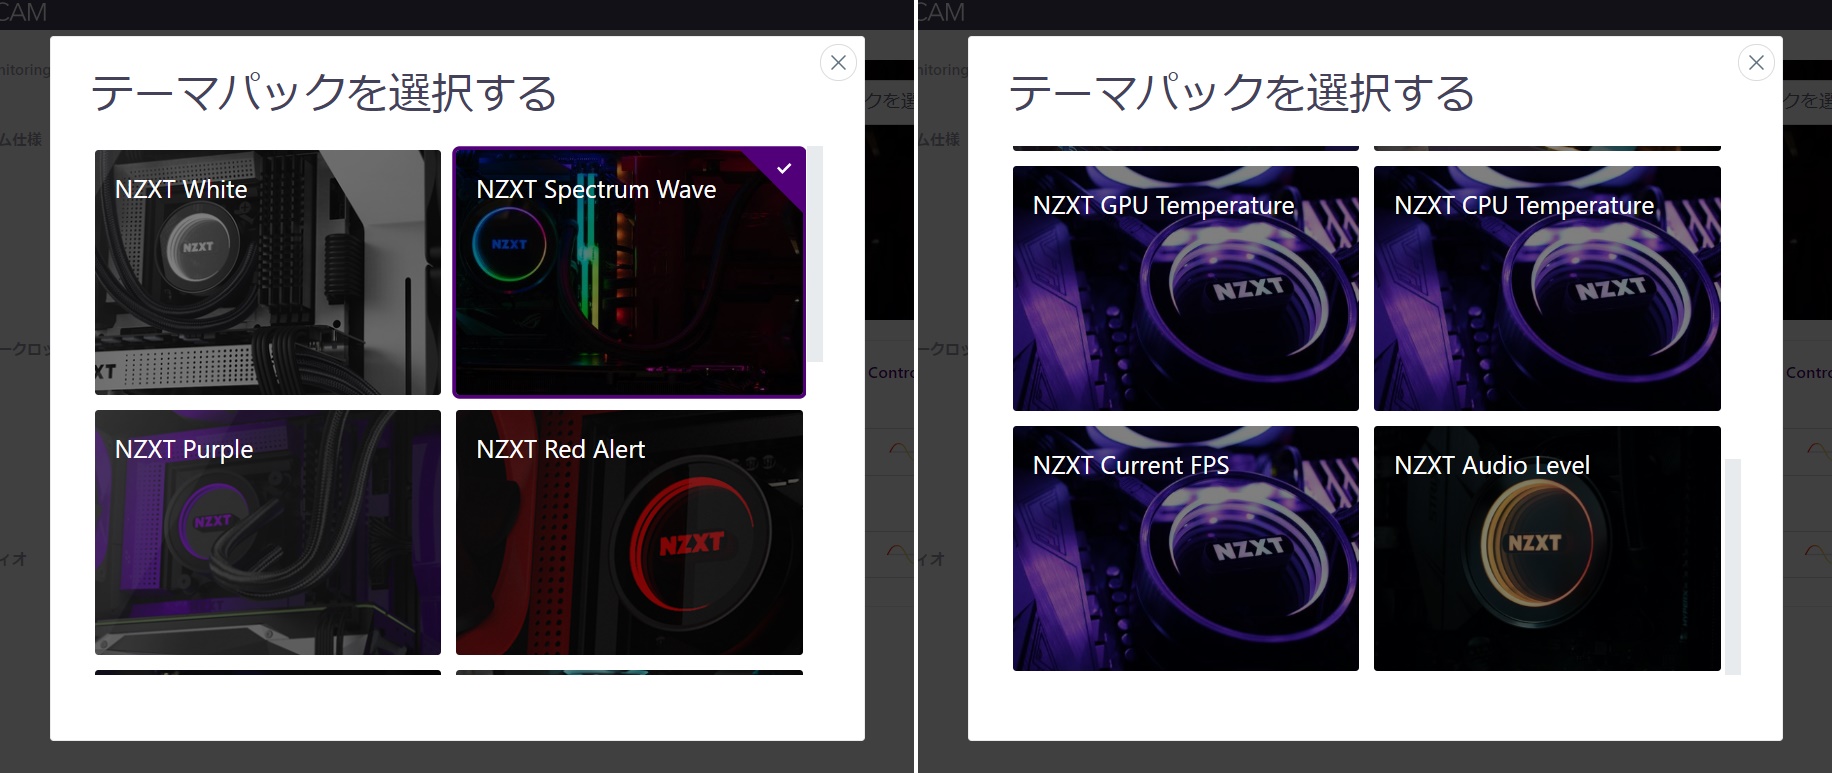Click the scrollbar beside NZXT Audio Level
This screenshot has width=1832, height=773.
click(1733, 566)
